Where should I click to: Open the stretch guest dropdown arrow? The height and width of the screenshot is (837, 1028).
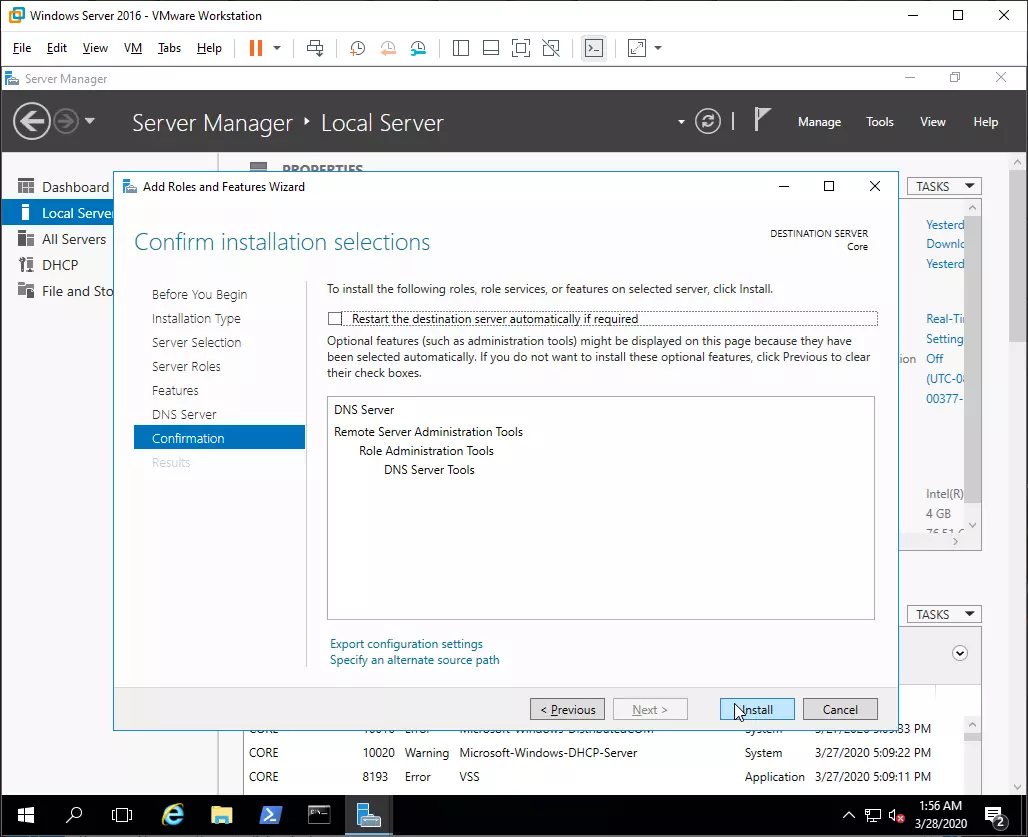coord(658,48)
